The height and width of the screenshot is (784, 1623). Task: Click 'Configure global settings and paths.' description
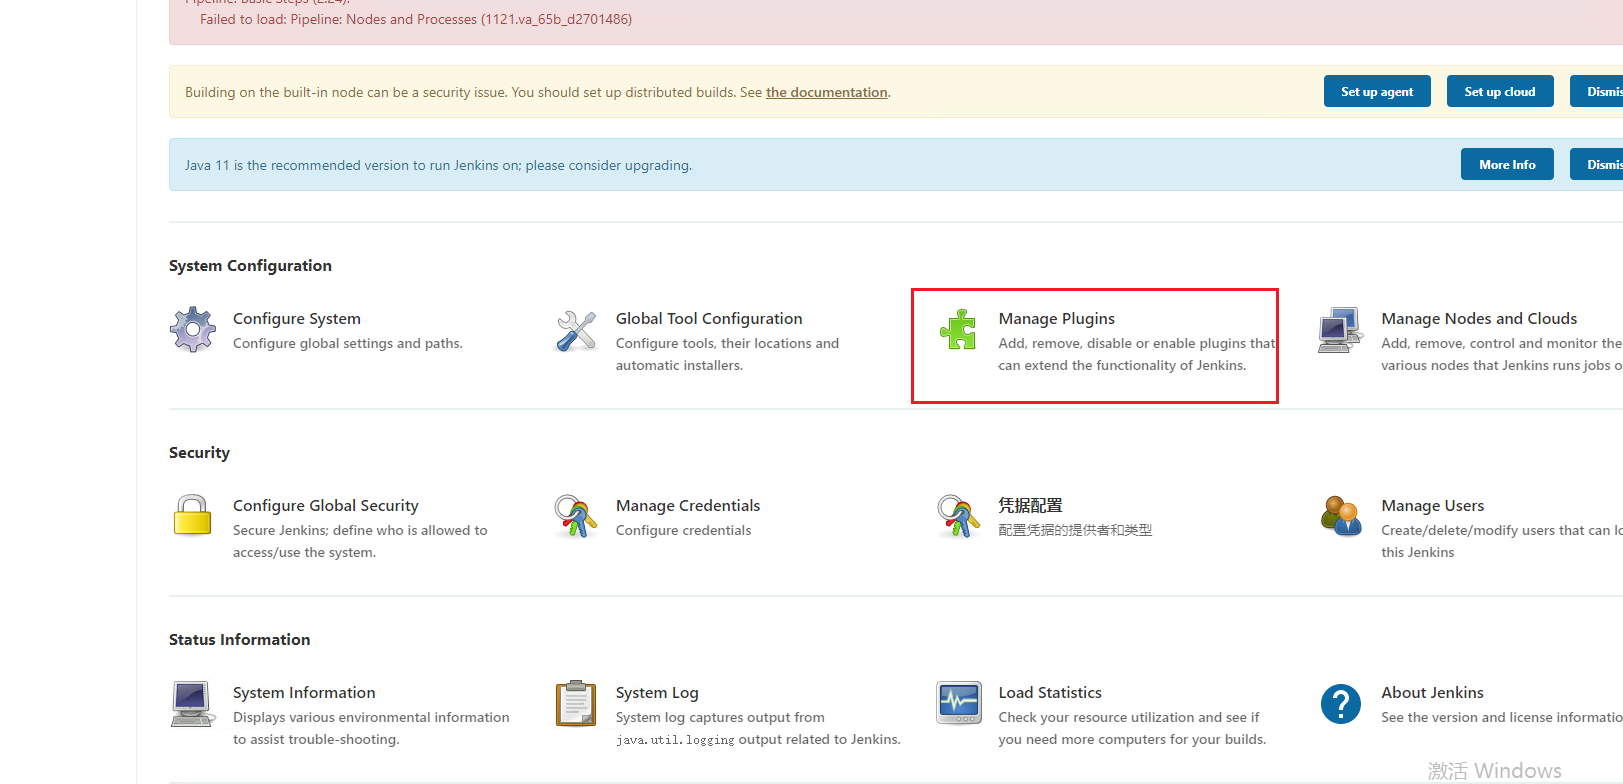(348, 343)
